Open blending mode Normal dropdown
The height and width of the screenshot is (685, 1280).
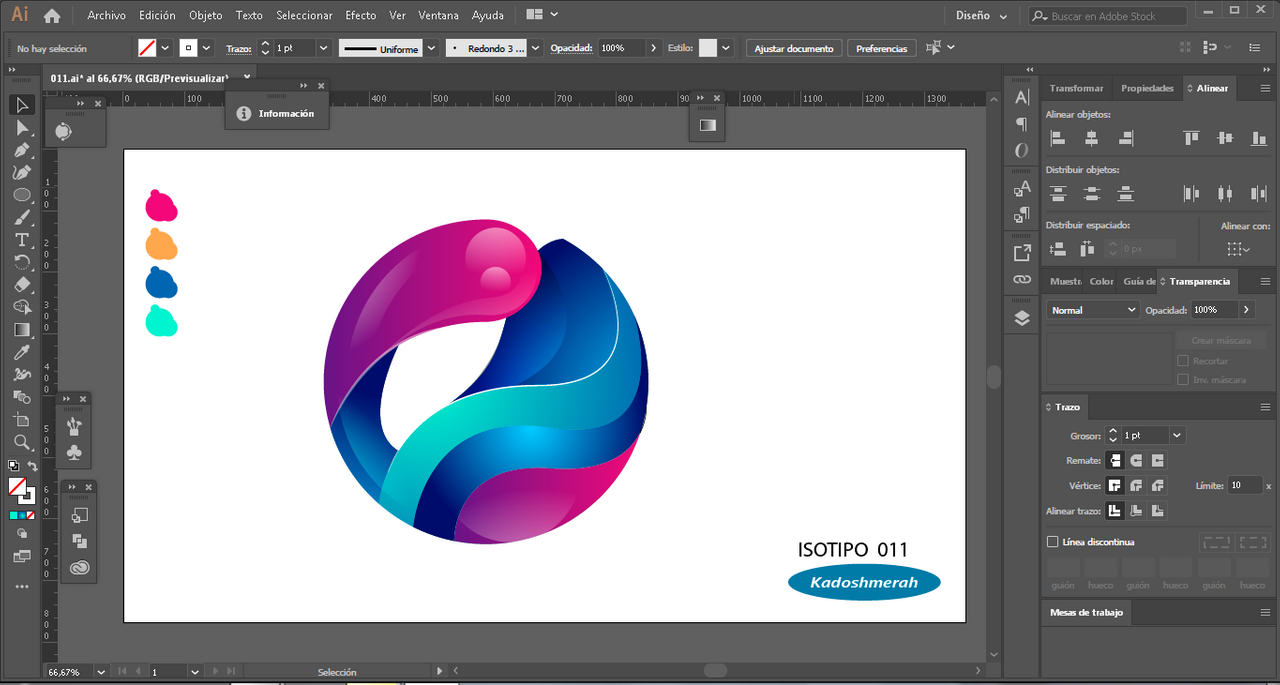[x=1093, y=310]
